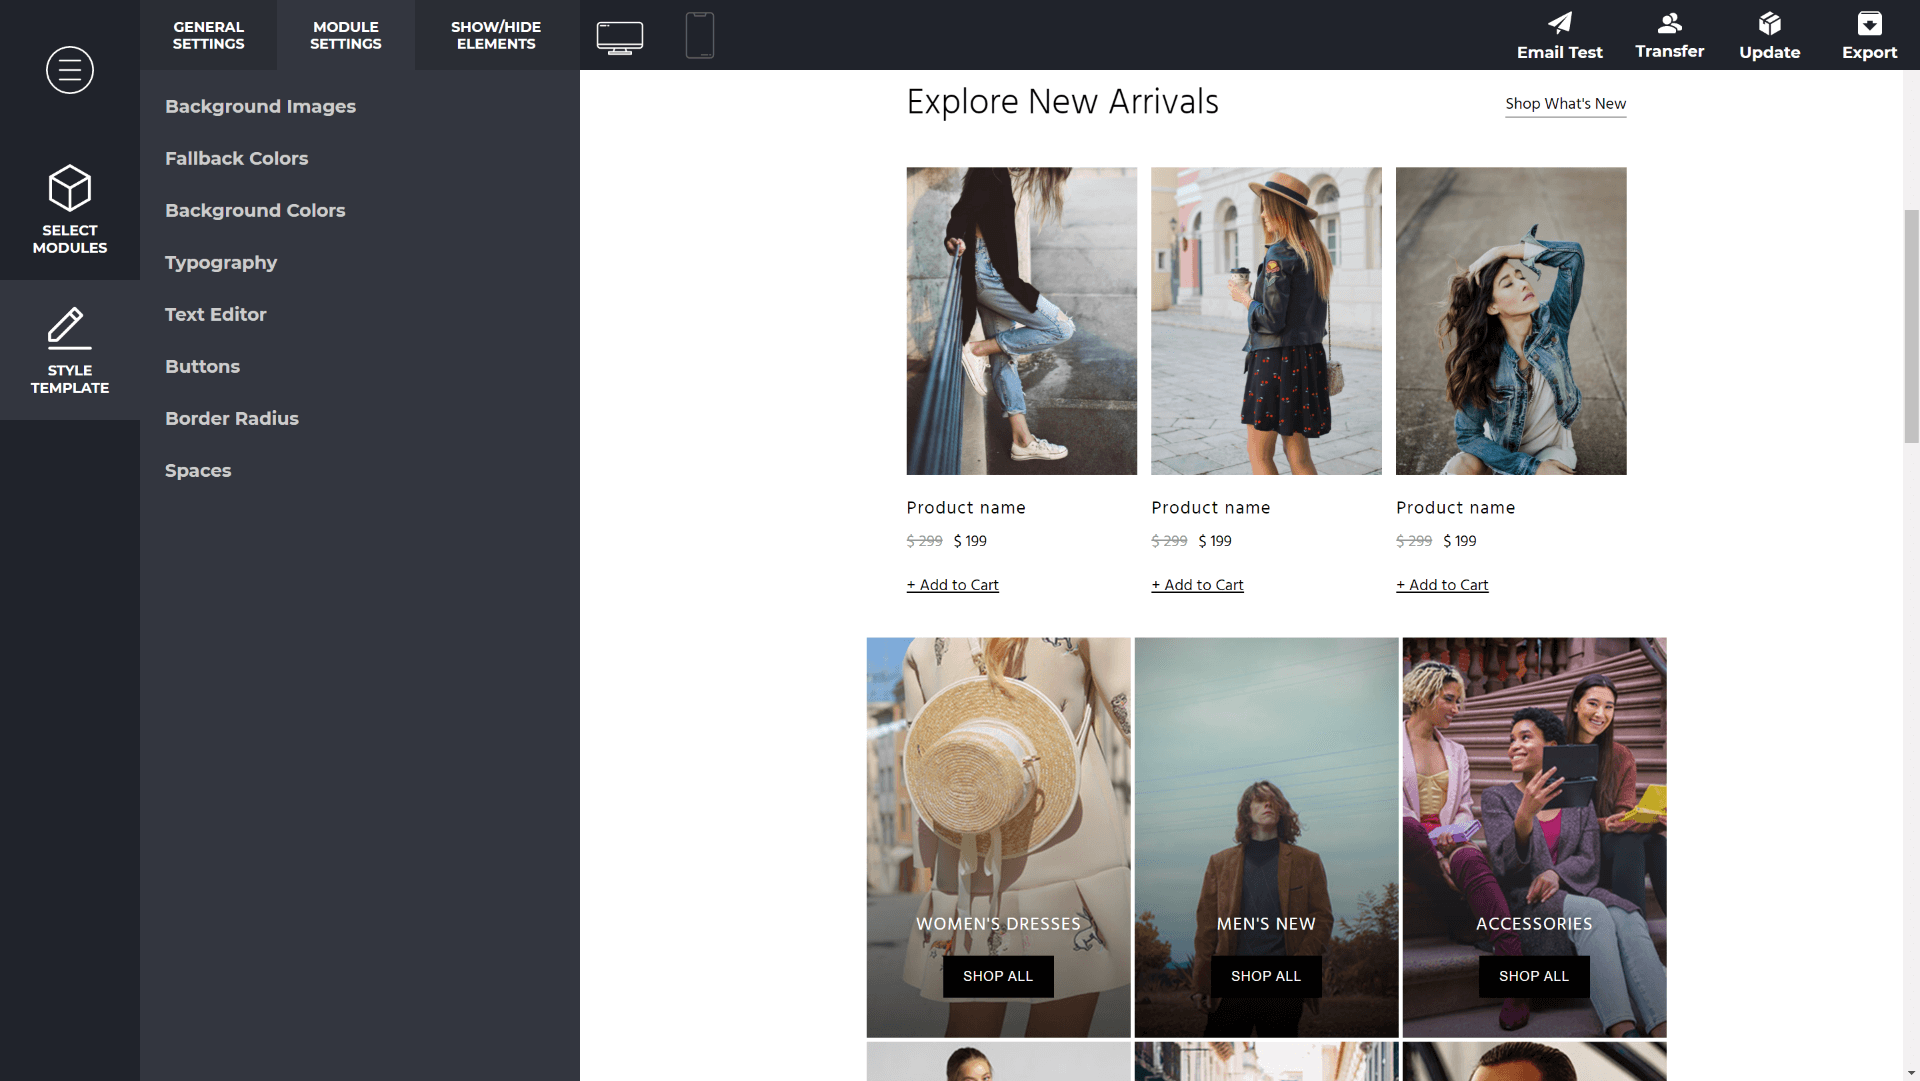Viewport: 1920px width, 1081px height.
Task: Click the Email Test paper plane icon
Action: pyautogui.click(x=1560, y=22)
